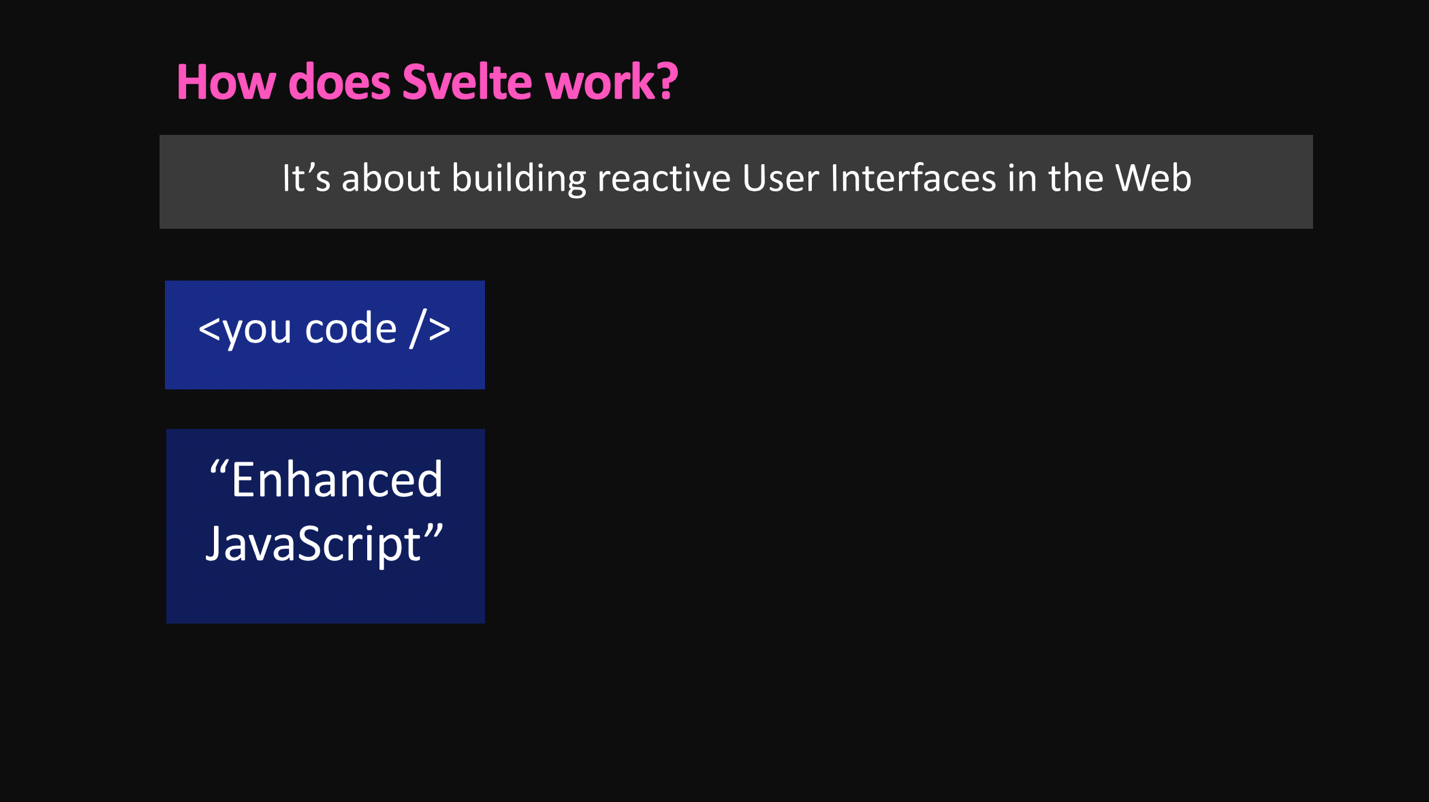Viewport: 1429px width, 802px height.
Task: Click the word "does" in the title
Action: click(x=339, y=82)
